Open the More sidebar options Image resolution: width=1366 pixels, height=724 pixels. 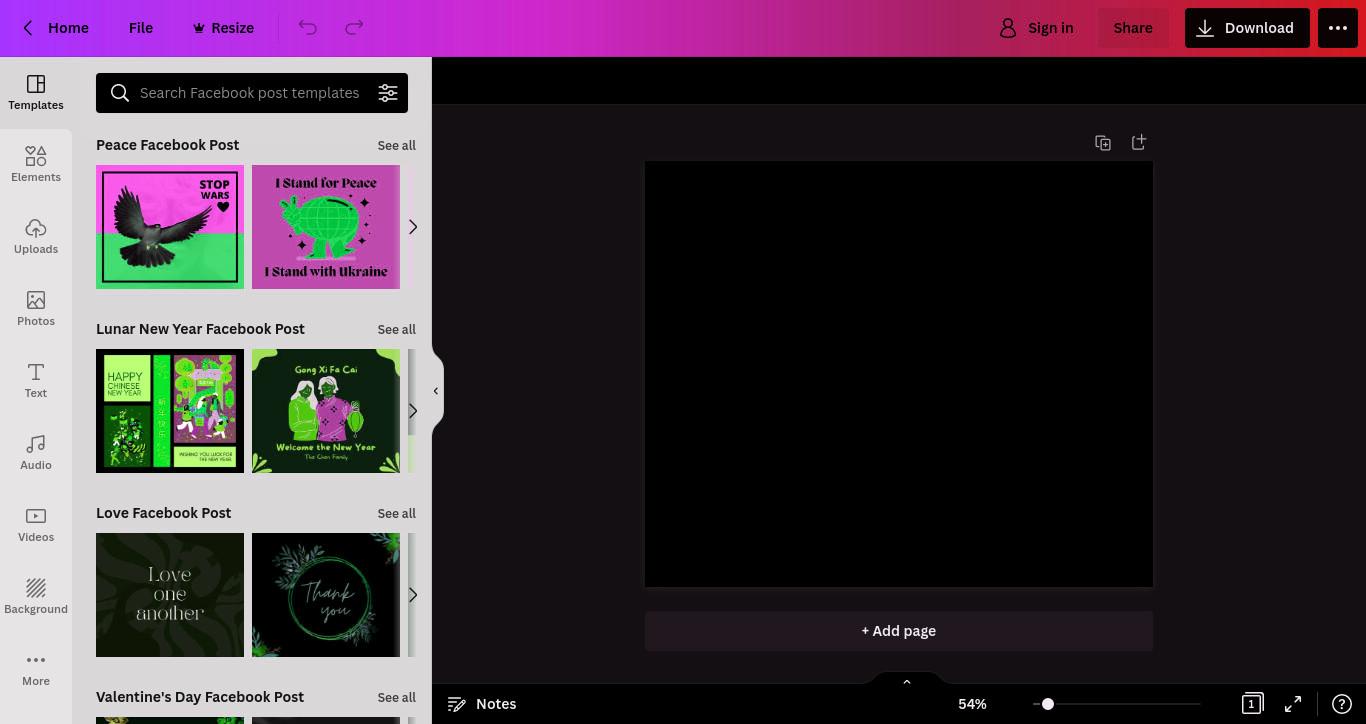pyautogui.click(x=36, y=669)
